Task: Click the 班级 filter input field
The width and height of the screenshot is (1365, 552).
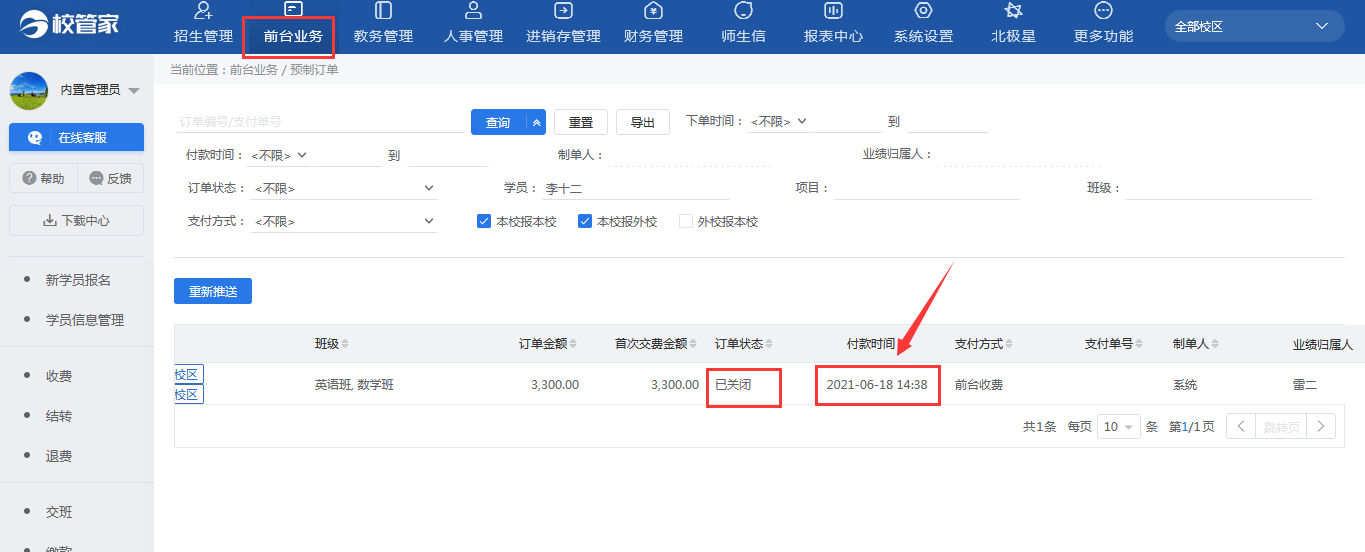Action: point(1219,188)
